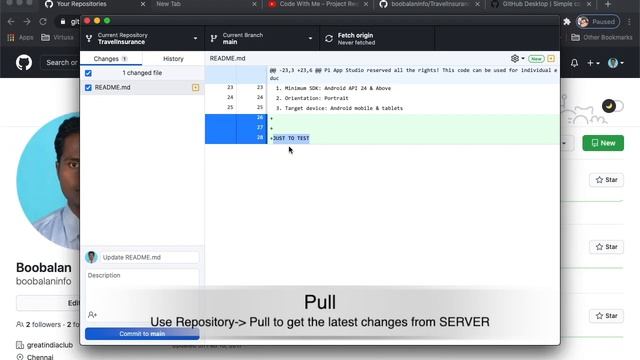Open the Other Bookmarks folder
Image resolution: width=640 pixels, height=360 pixels.
pyautogui.click(x=602, y=38)
